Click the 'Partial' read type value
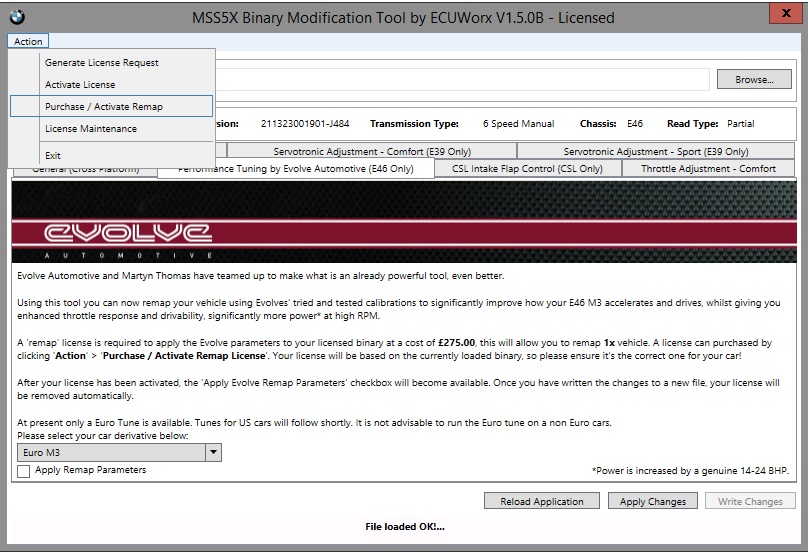Image resolution: width=808 pixels, height=552 pixels. 740,124
